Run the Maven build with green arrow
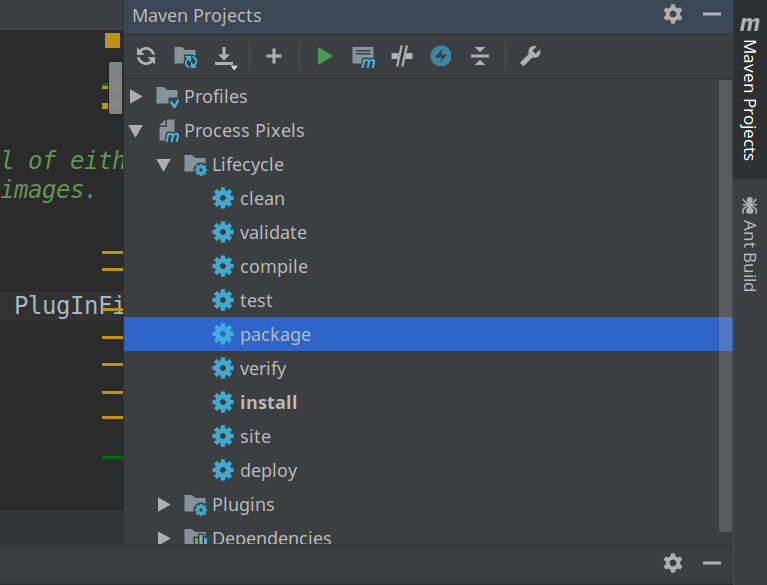 point(324,56)
